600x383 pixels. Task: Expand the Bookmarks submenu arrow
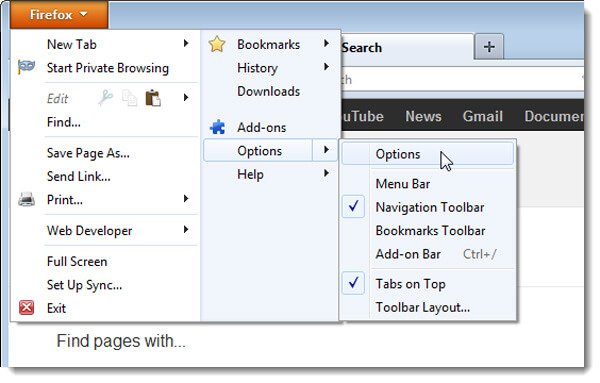326,43
